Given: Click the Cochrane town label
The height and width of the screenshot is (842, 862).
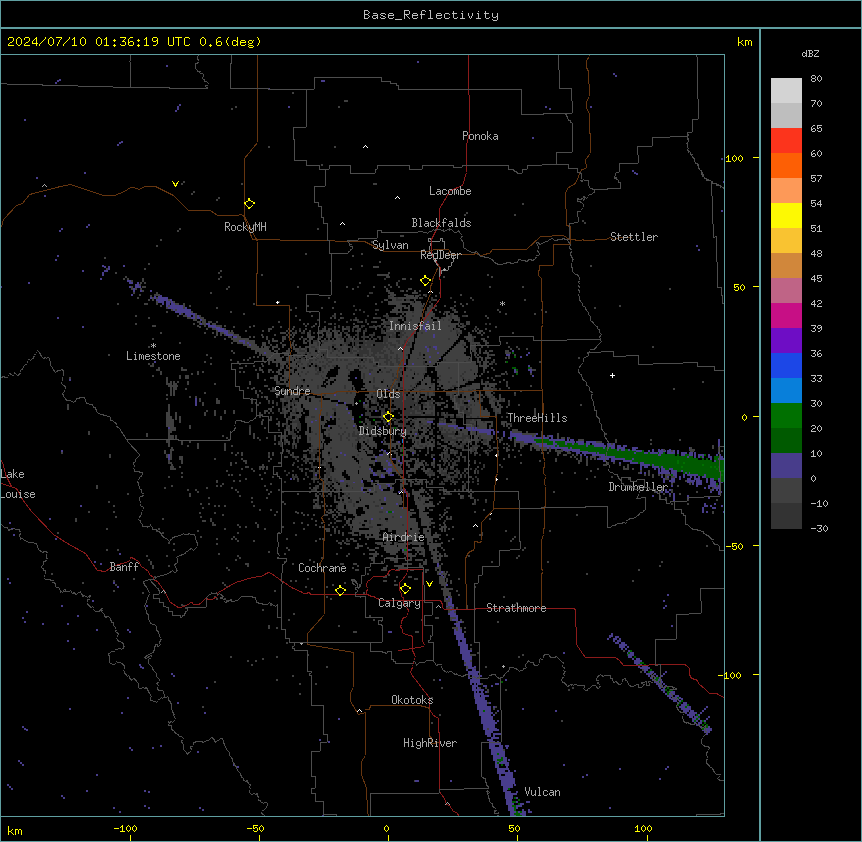Looking at the screenshot, I should (322, 568).
